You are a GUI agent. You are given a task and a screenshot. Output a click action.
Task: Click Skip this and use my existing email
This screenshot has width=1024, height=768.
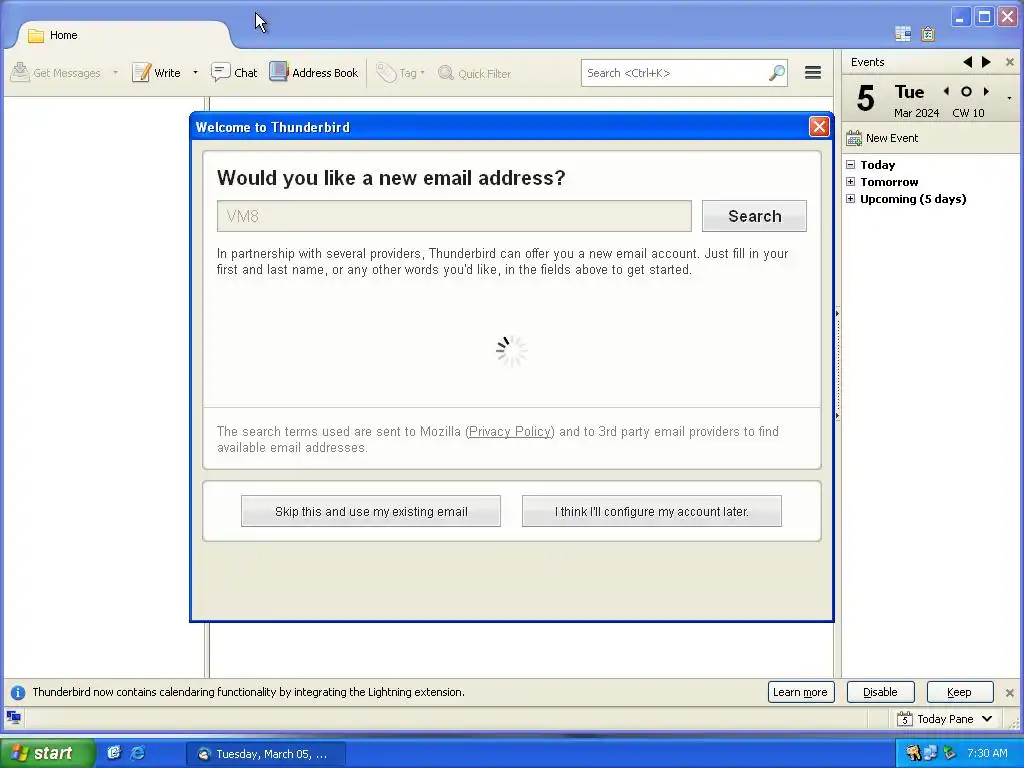click(371, 511)
